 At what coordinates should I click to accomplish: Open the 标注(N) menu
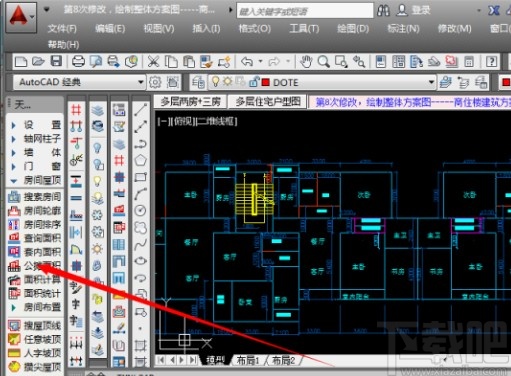[403, 29]
